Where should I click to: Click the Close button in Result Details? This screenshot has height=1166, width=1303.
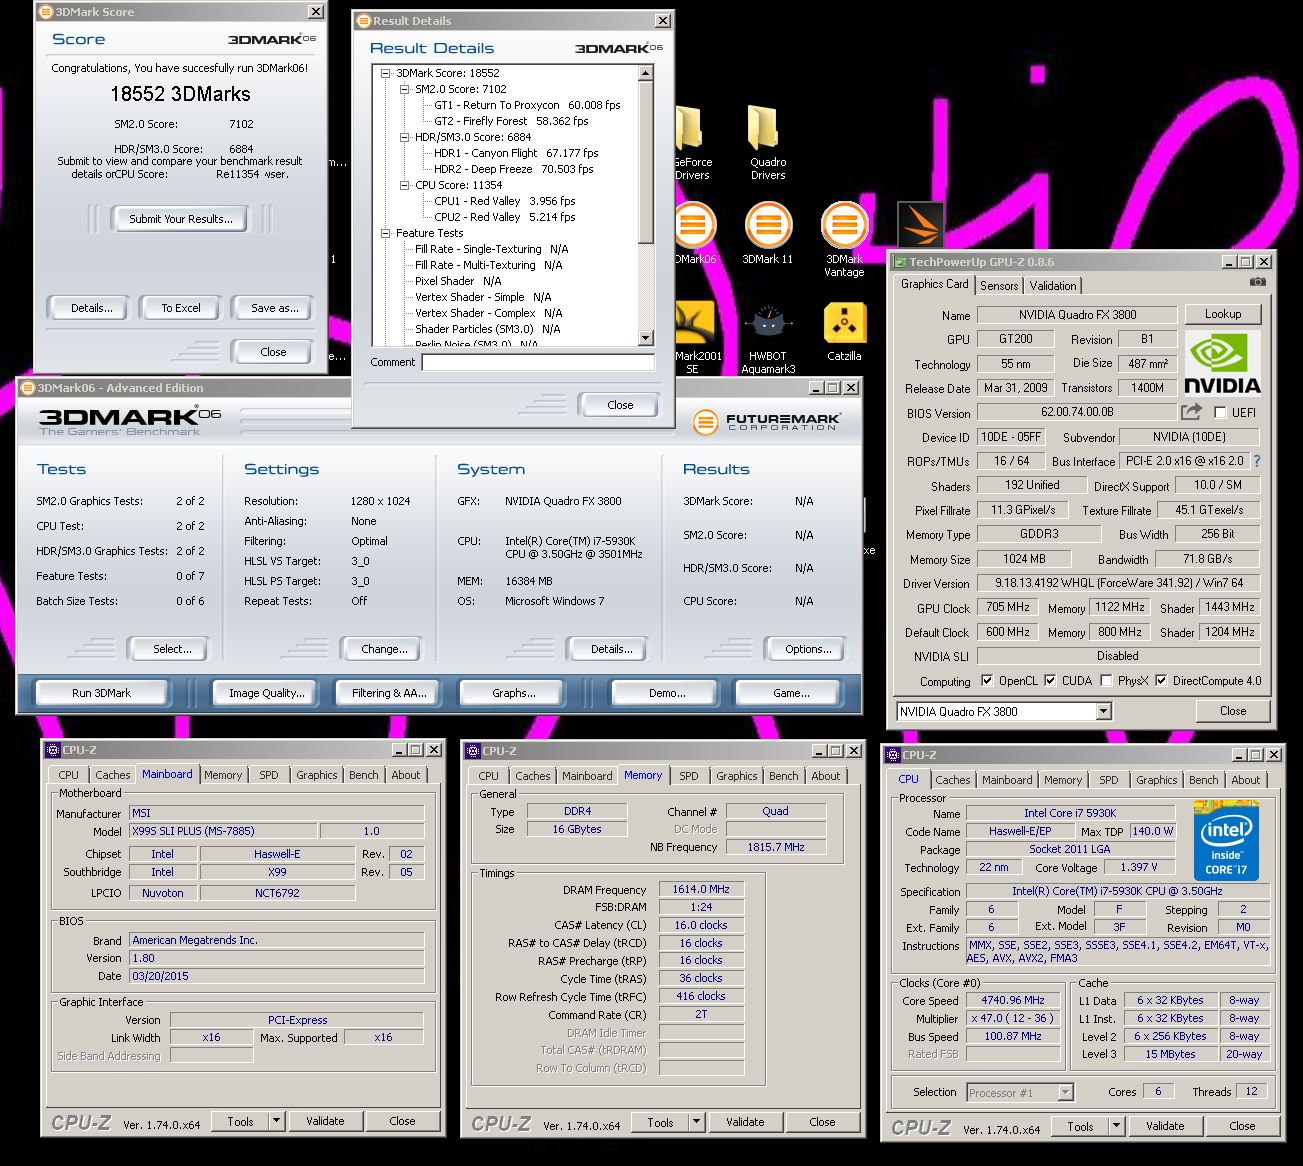pos(620,405)
